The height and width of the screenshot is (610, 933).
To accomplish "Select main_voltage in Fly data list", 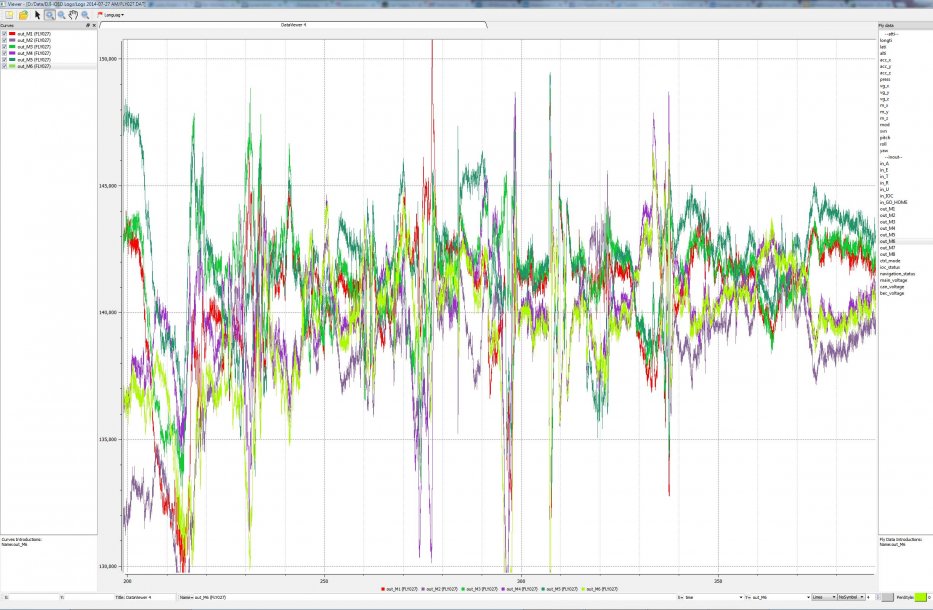I will (x=894, y=280).
